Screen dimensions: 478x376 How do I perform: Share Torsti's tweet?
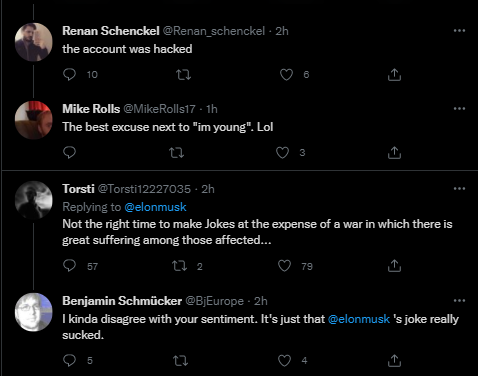coord(394,266)
